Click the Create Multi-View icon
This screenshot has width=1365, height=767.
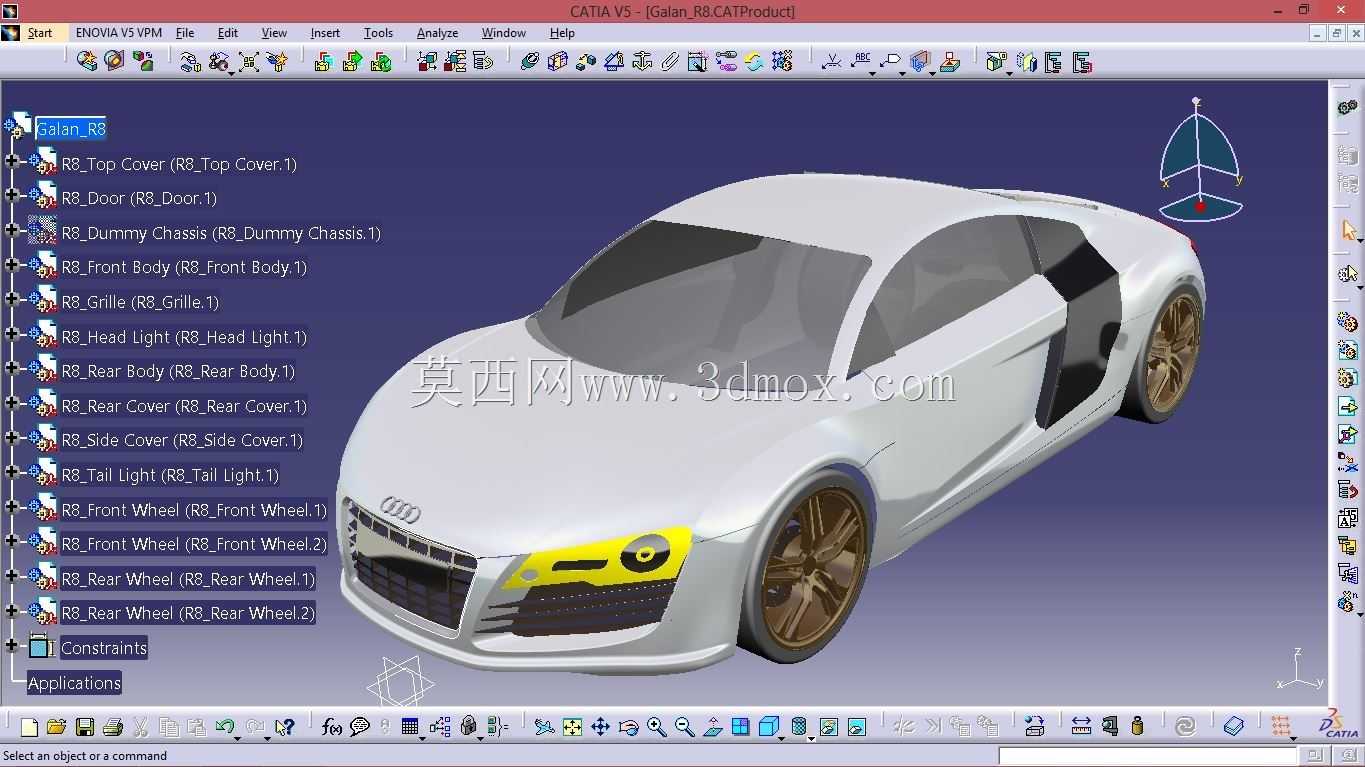pos(740,727)
